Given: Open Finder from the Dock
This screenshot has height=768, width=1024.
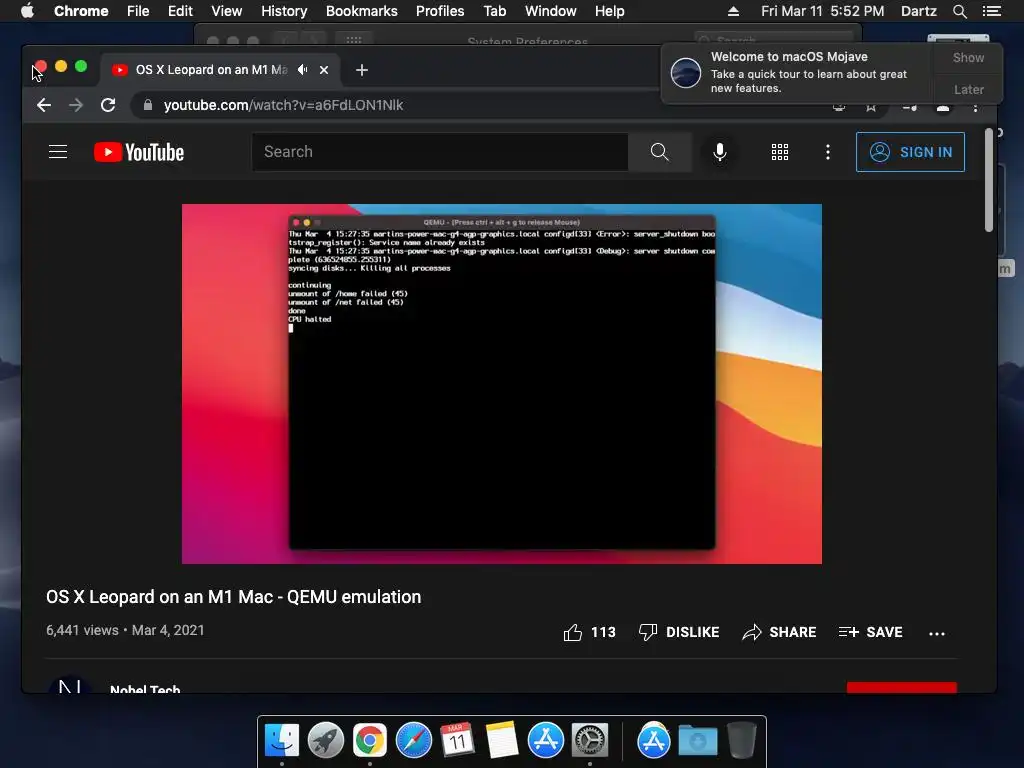Looking at the screenshot, I should [282, 741].
